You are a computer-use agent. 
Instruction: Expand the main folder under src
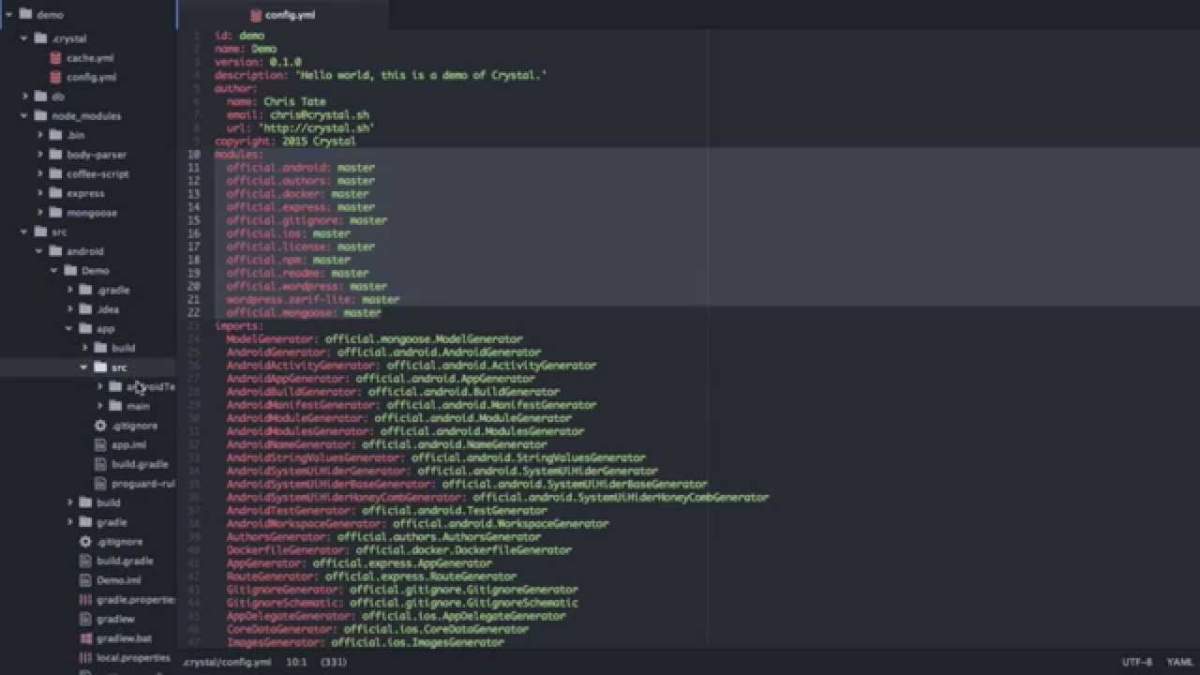pyautogui.click(x=100, y=406)
